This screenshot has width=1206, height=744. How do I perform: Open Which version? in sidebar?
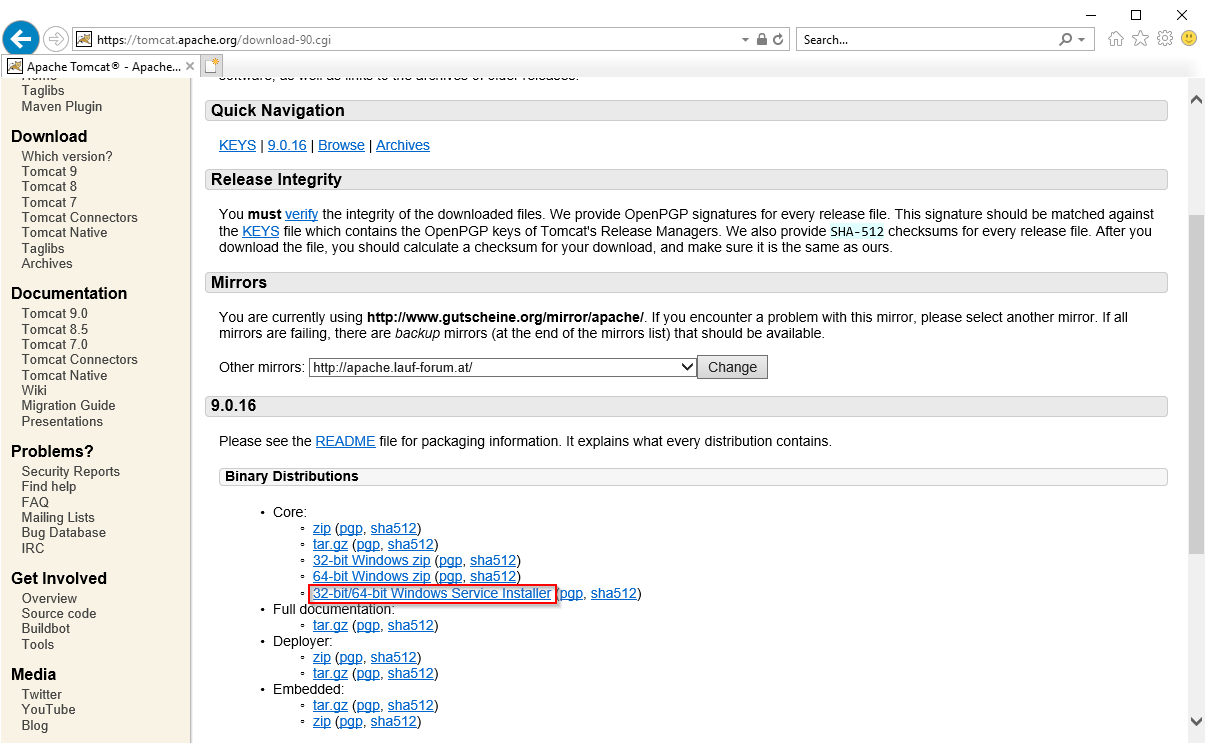click(x=67, y=156)
